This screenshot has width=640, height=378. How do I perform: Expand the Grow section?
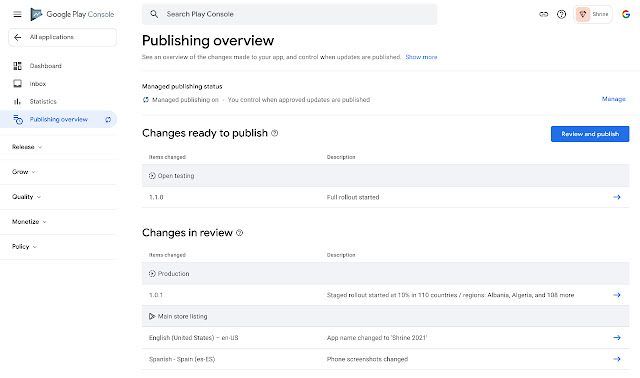[24, 172]
